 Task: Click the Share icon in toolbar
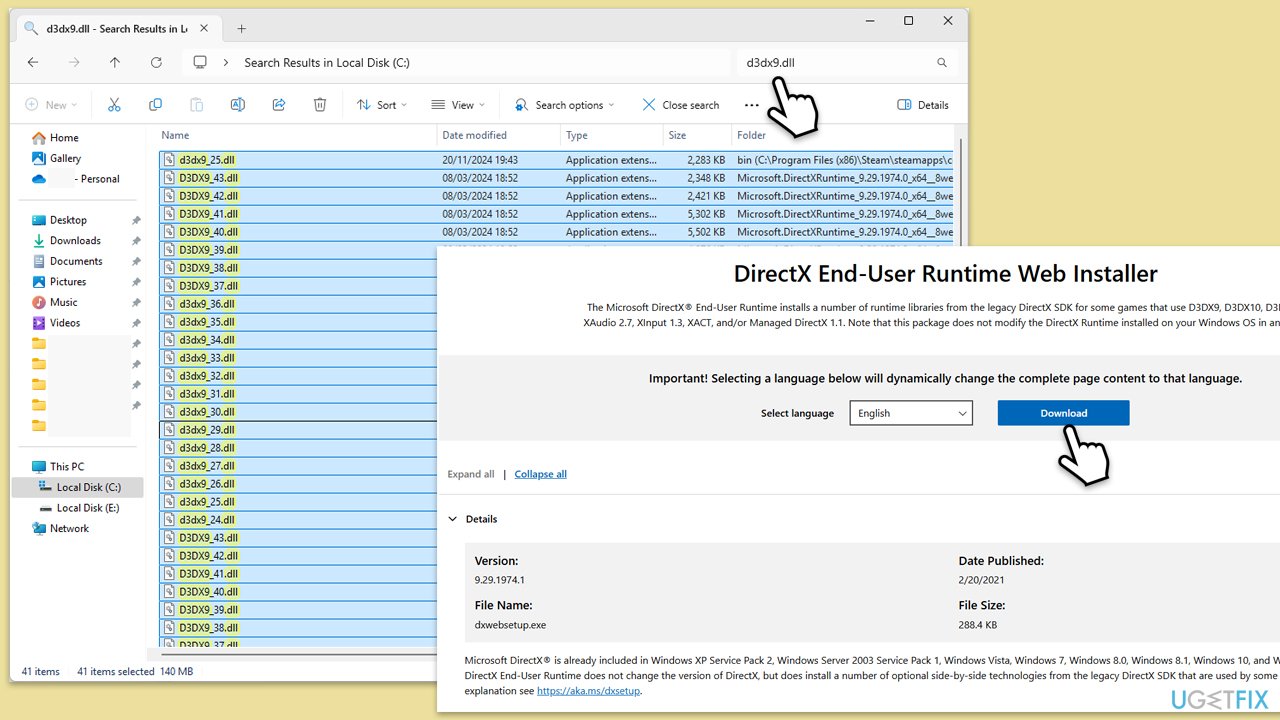coord(279,105)
